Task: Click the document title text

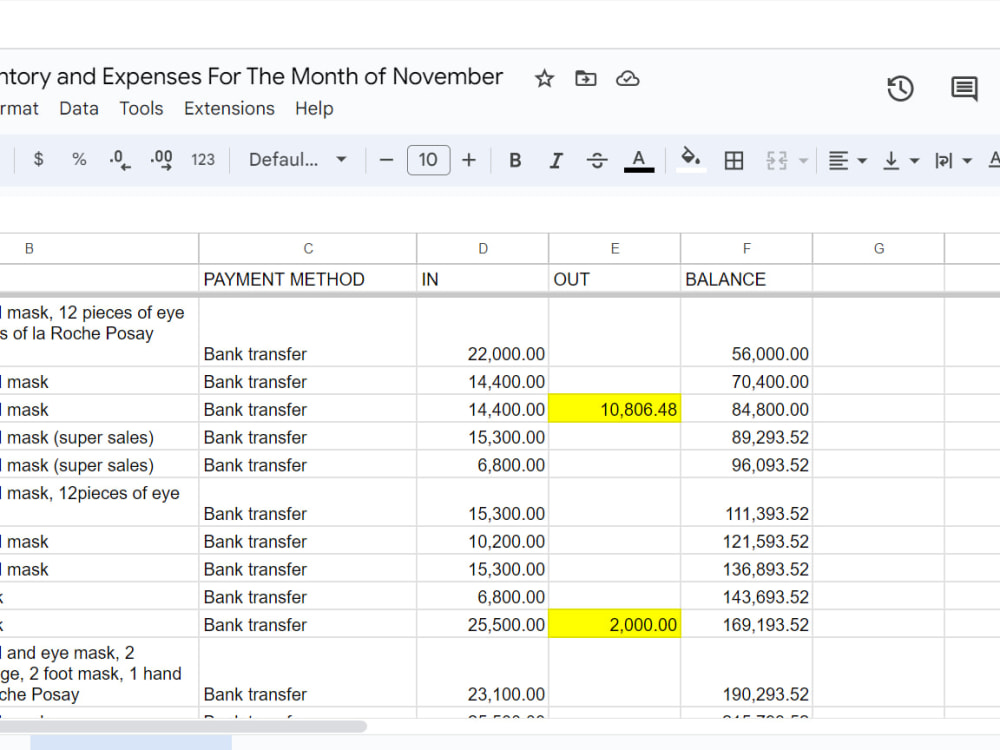Action: pyautogui.click(x=251, y=77)
